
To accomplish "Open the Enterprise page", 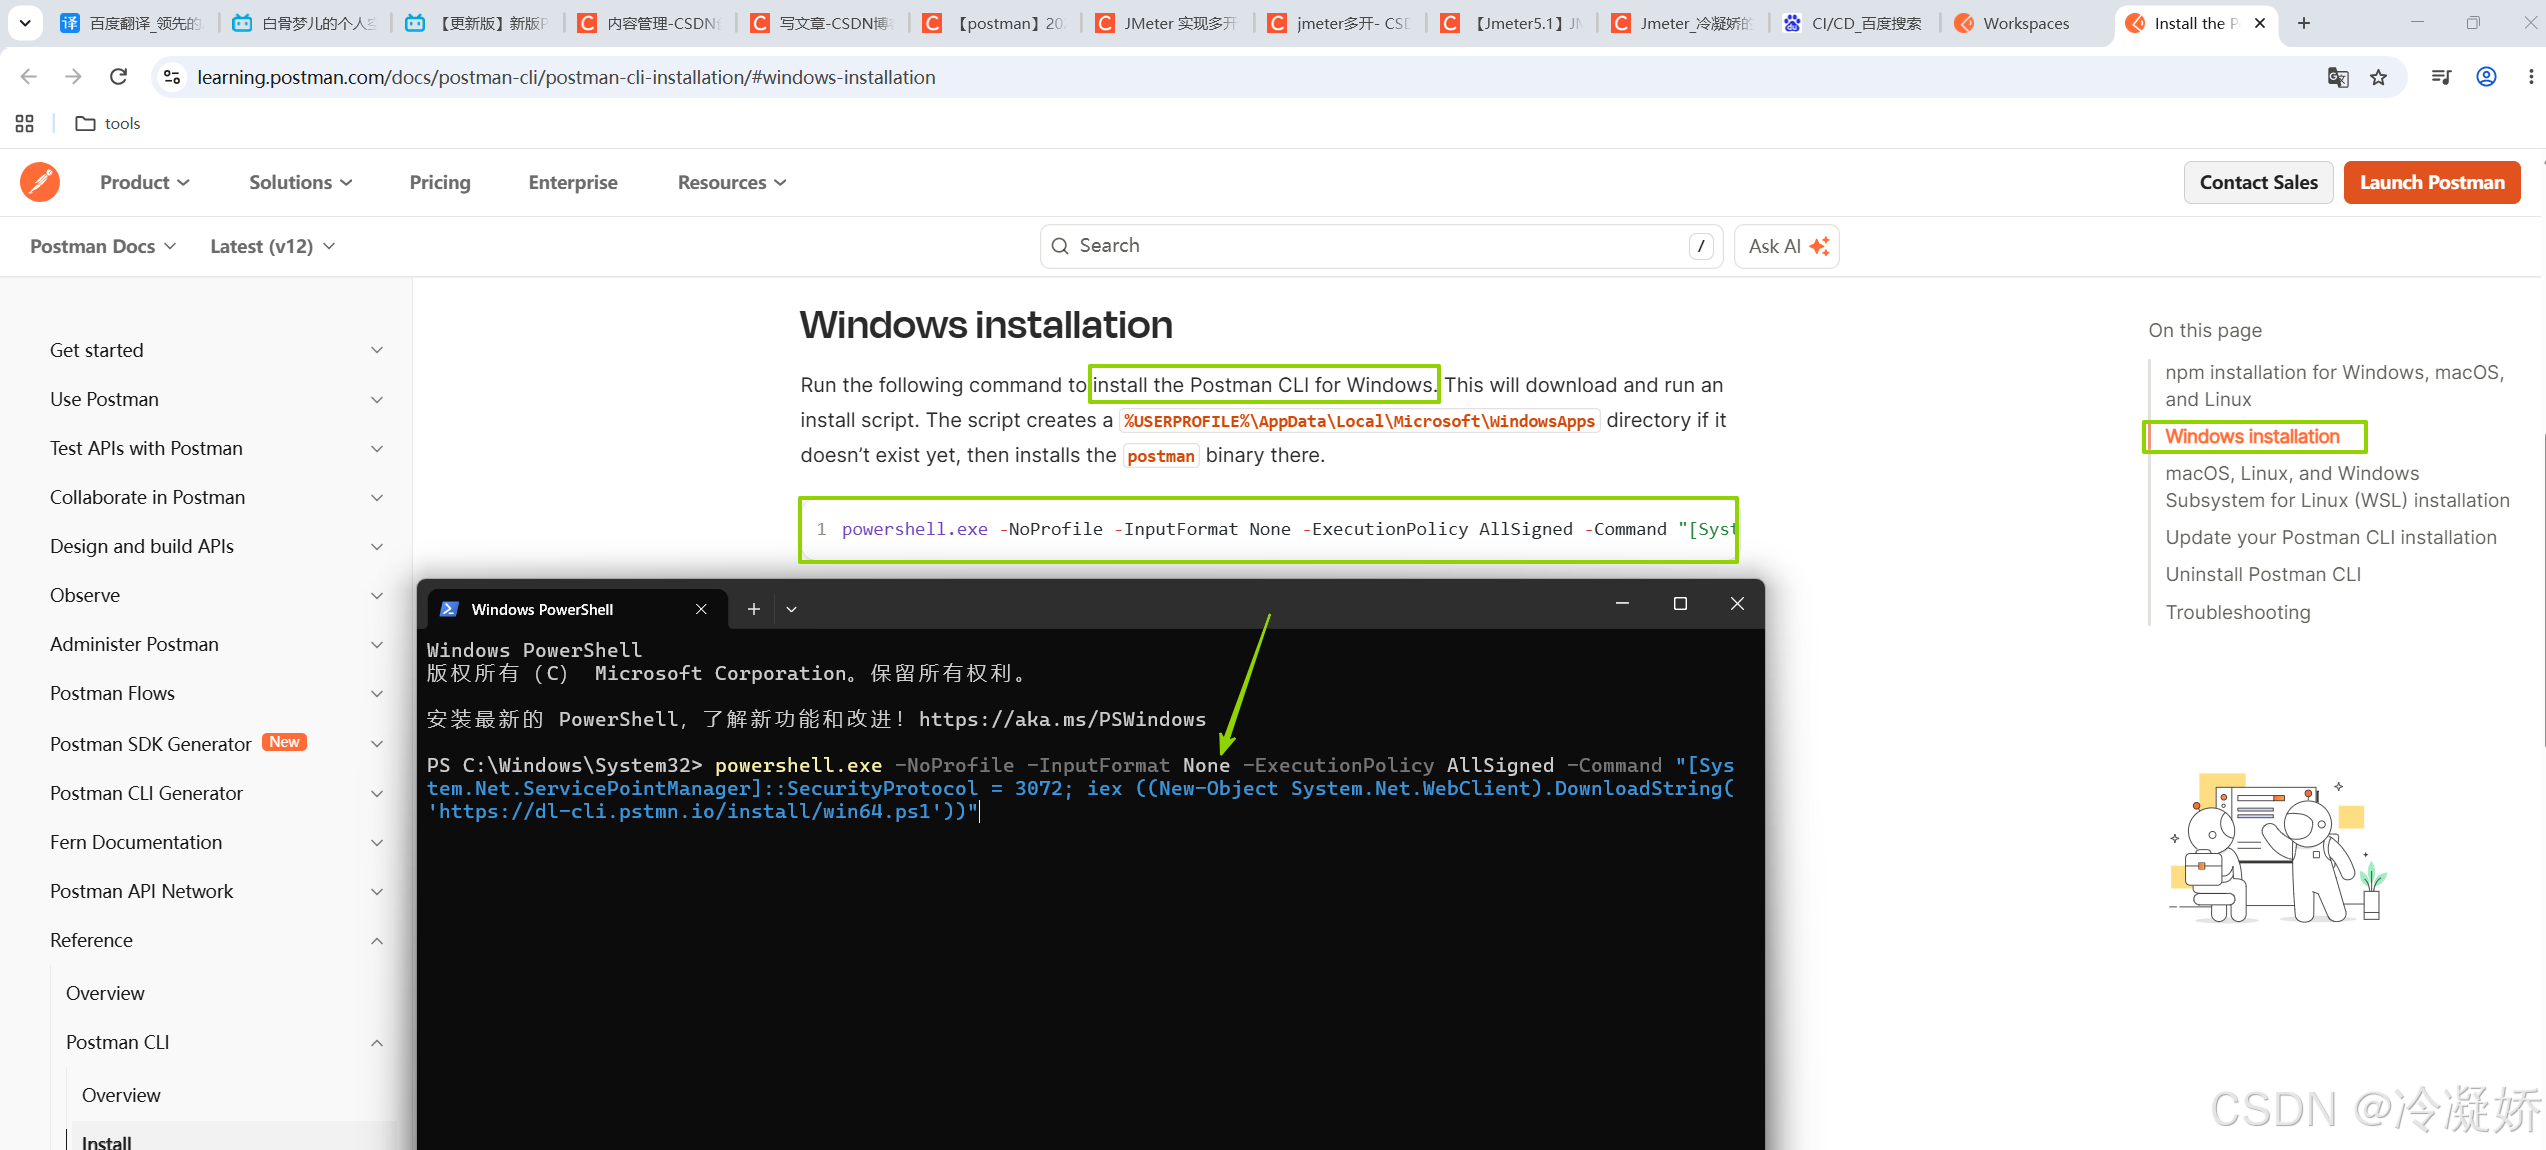I will point(573,182).
